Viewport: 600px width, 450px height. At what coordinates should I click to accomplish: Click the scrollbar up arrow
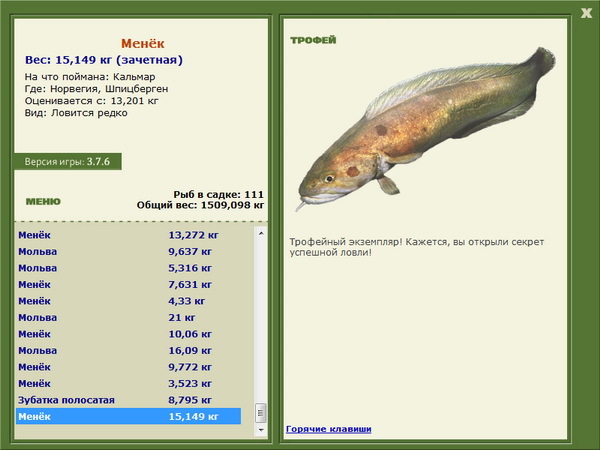pyautogui.click(x=261, y=231)
